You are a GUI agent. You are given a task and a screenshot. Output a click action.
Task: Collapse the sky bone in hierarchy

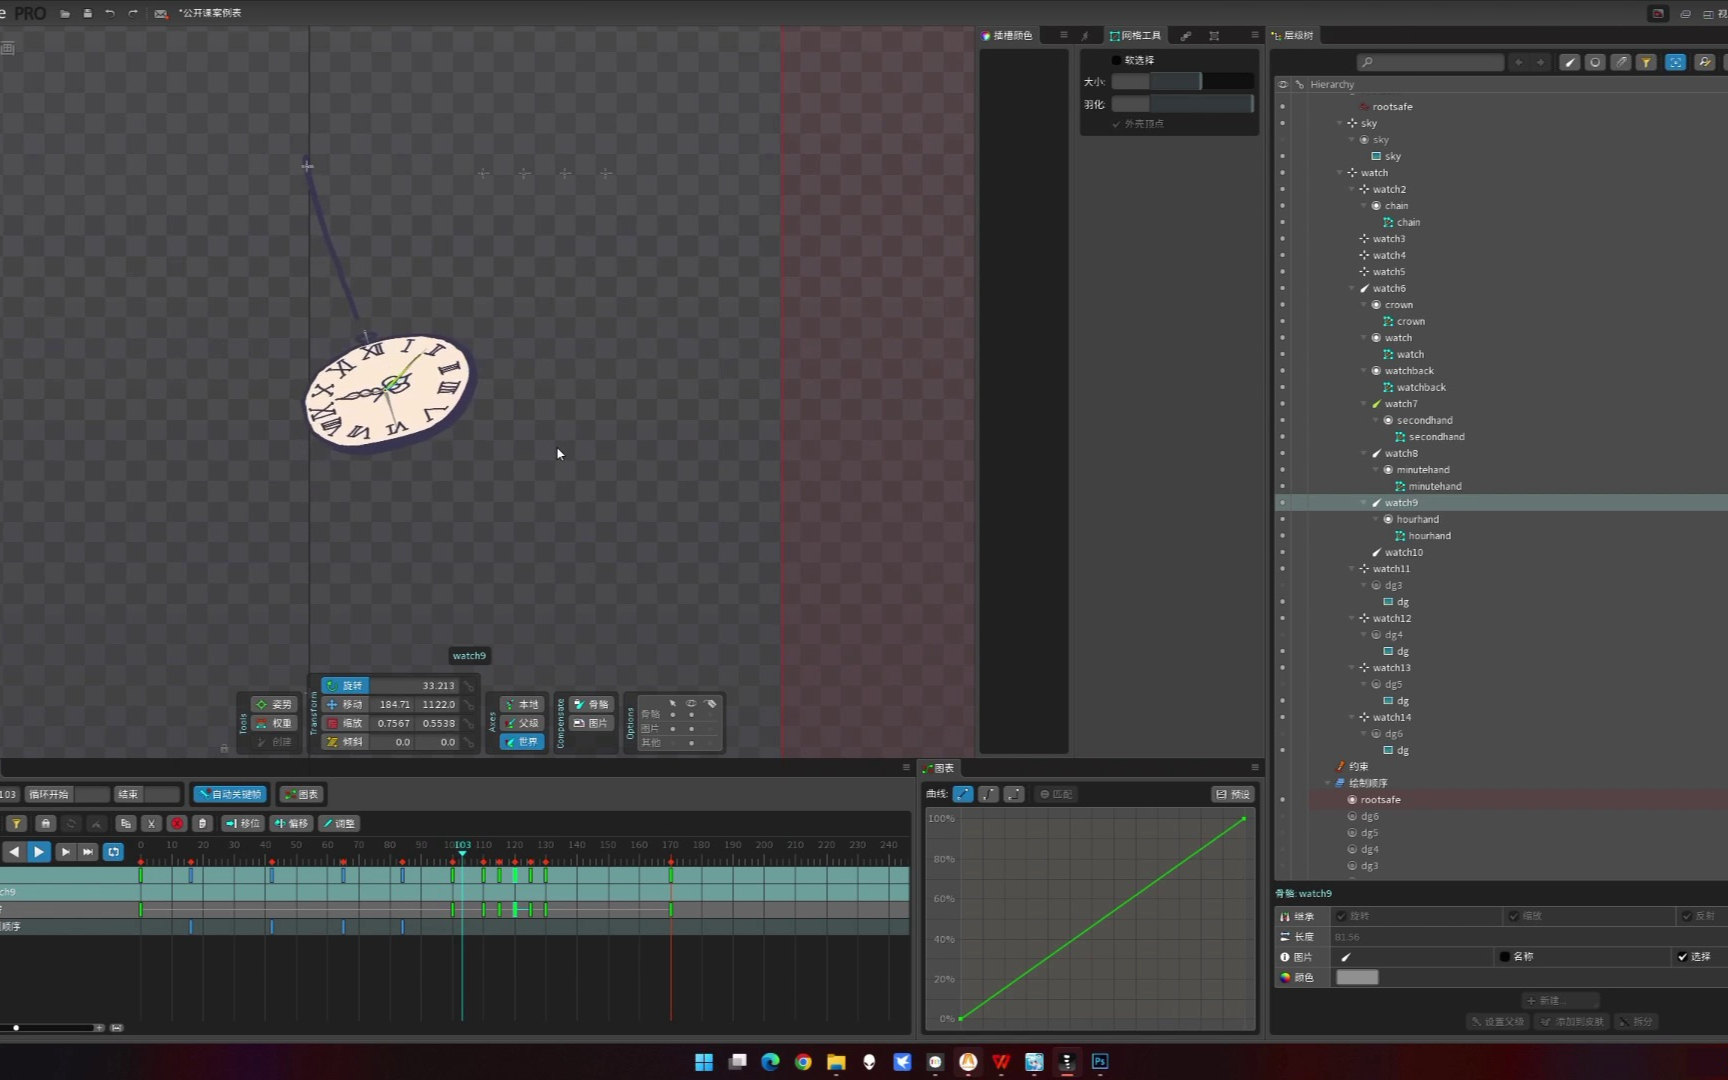pos(1340,124)
